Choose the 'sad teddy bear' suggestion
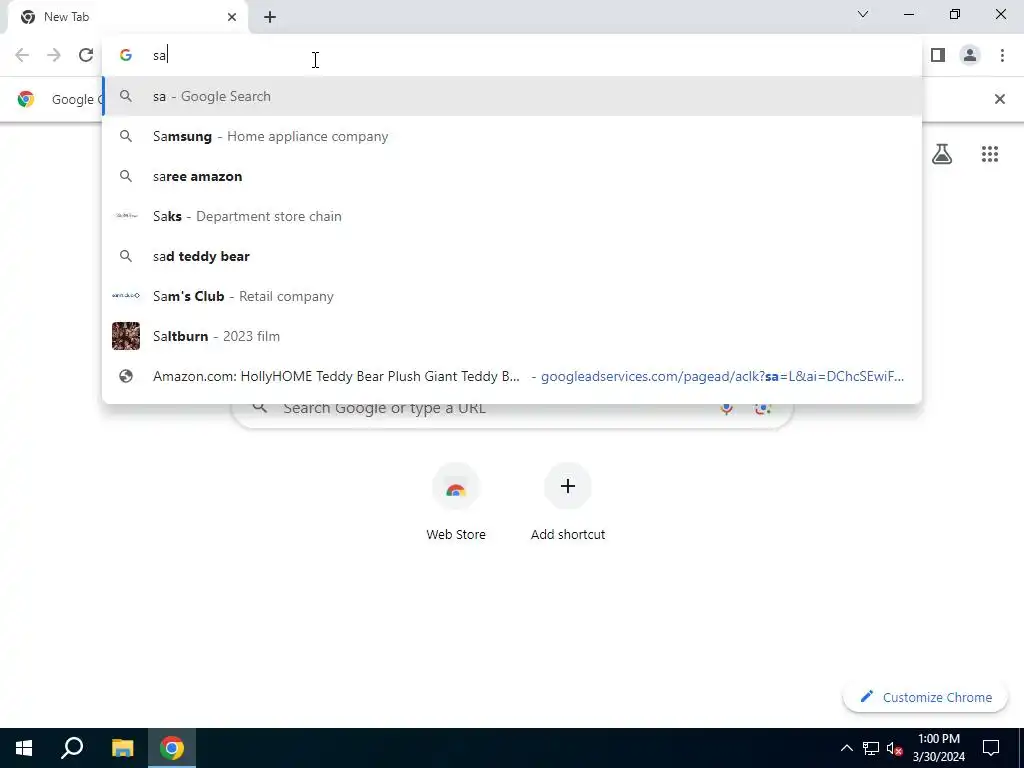Viewport: 1024px width, 768px height. (512, 256)
